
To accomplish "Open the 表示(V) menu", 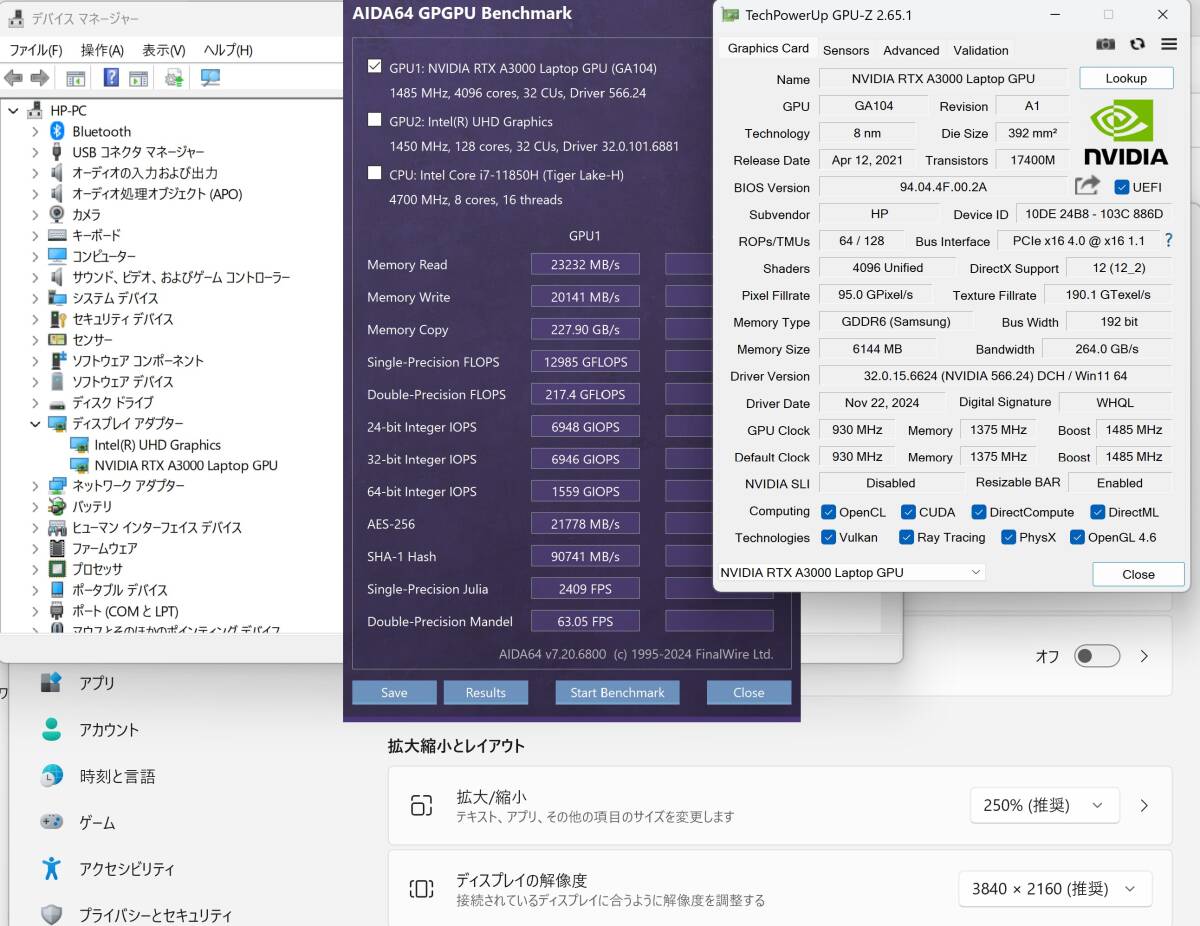I will click(163, 50).
